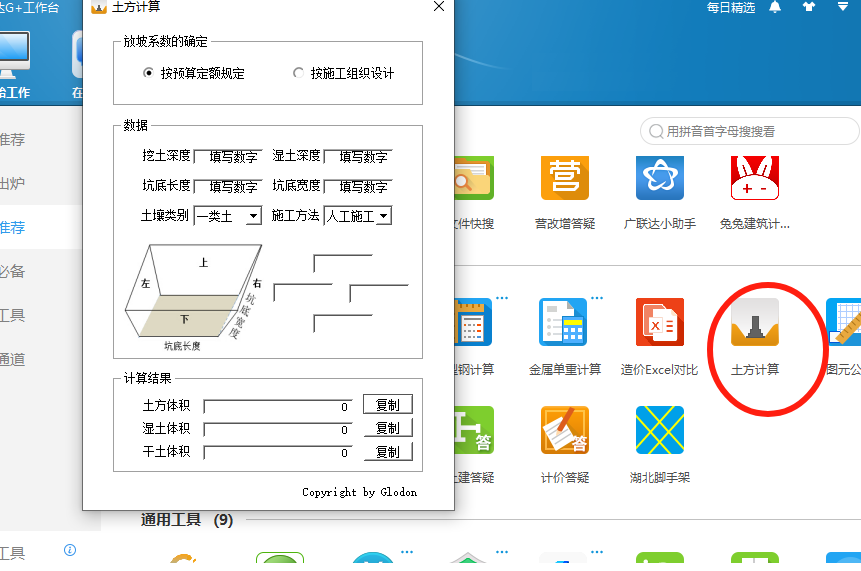Open the 型钢计算 notepad icon
This screenshot has height=571, width=861.
[x=473, y=322]
